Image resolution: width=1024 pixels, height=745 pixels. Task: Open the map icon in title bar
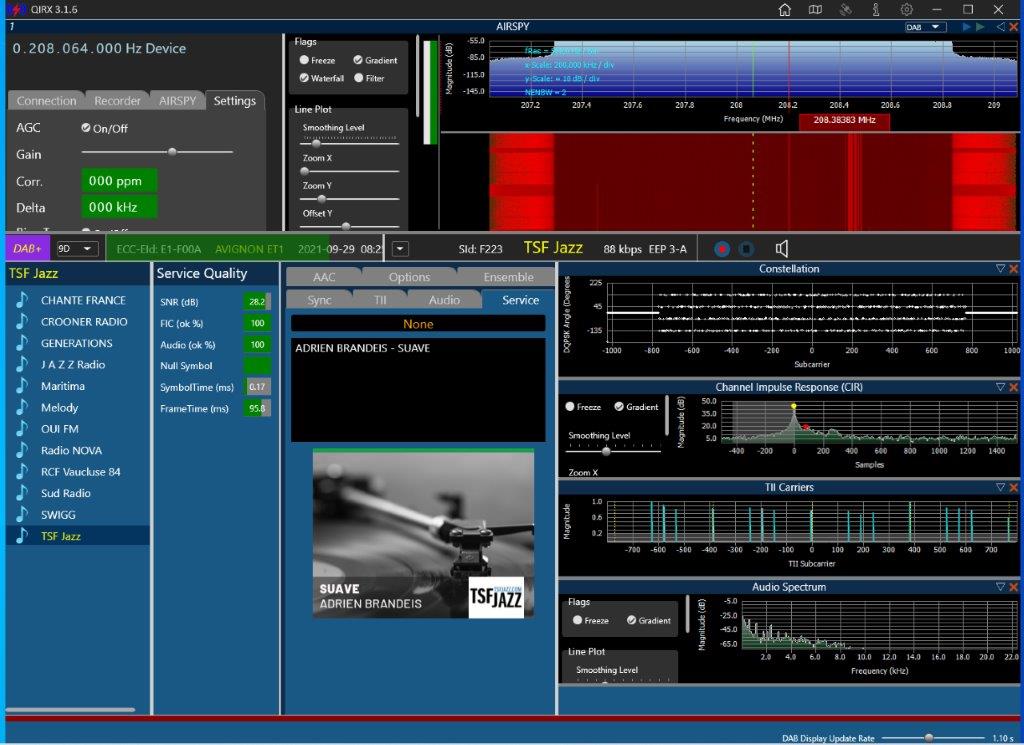(x=815, y=10)
